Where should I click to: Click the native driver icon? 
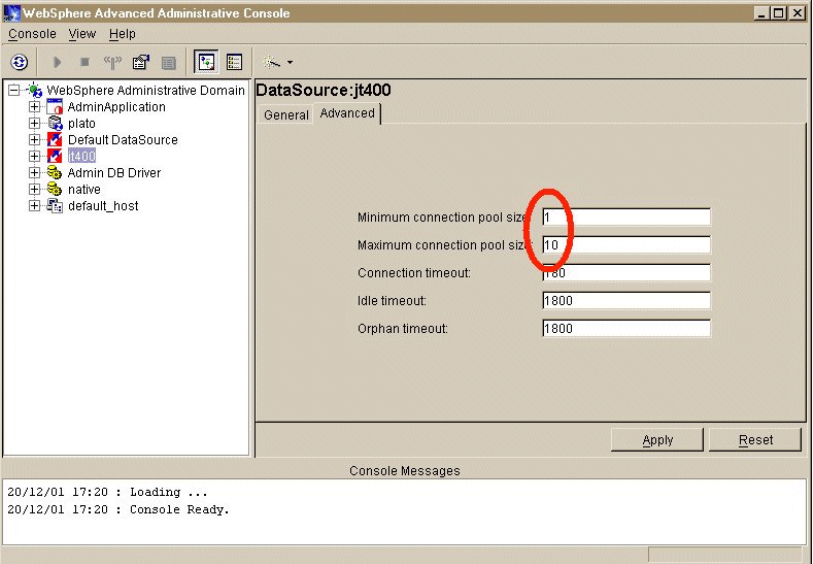pyautogui.click(x=54, y=189)
